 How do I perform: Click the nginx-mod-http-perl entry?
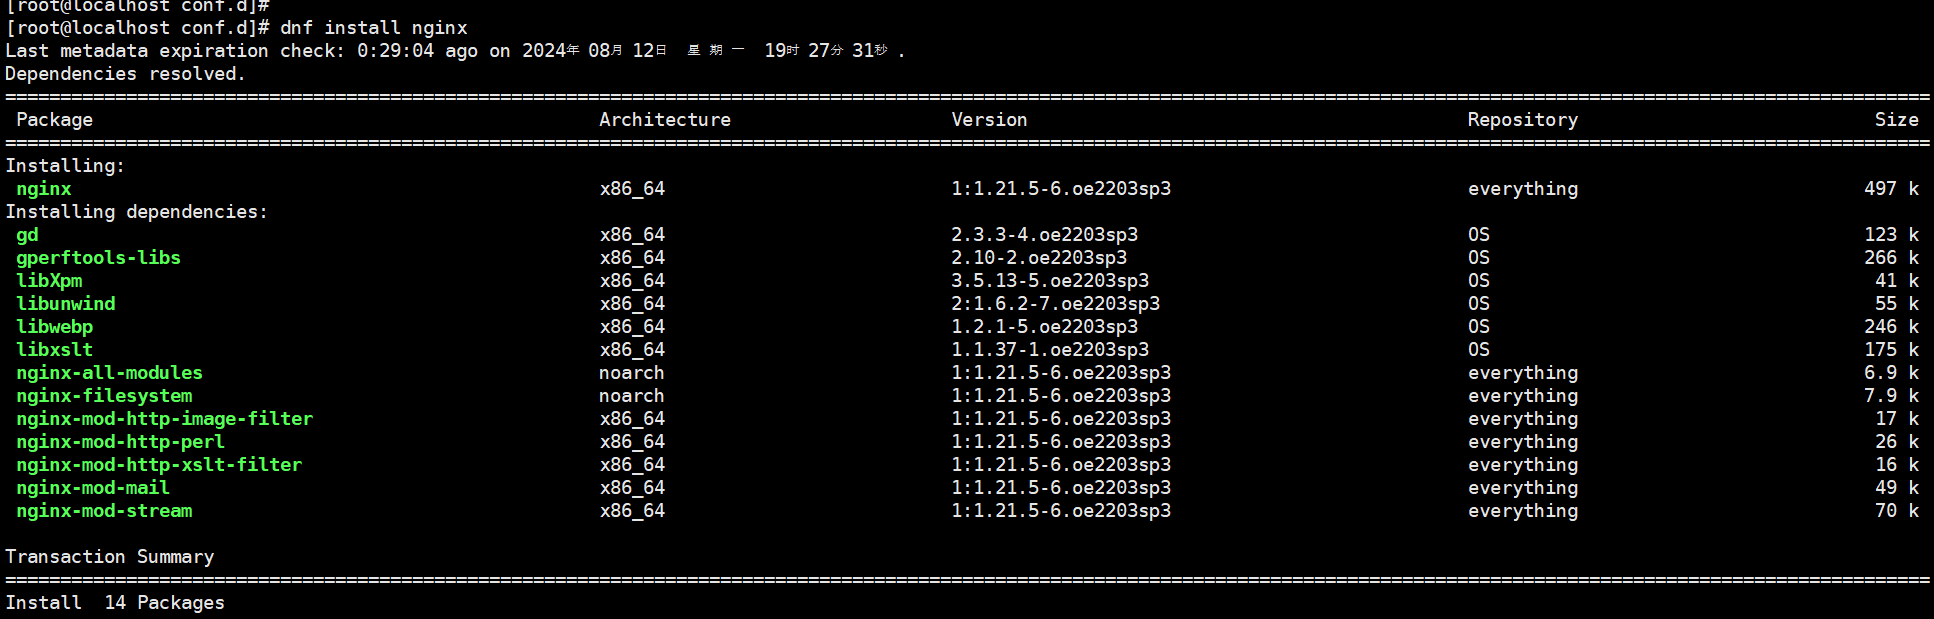120,442
